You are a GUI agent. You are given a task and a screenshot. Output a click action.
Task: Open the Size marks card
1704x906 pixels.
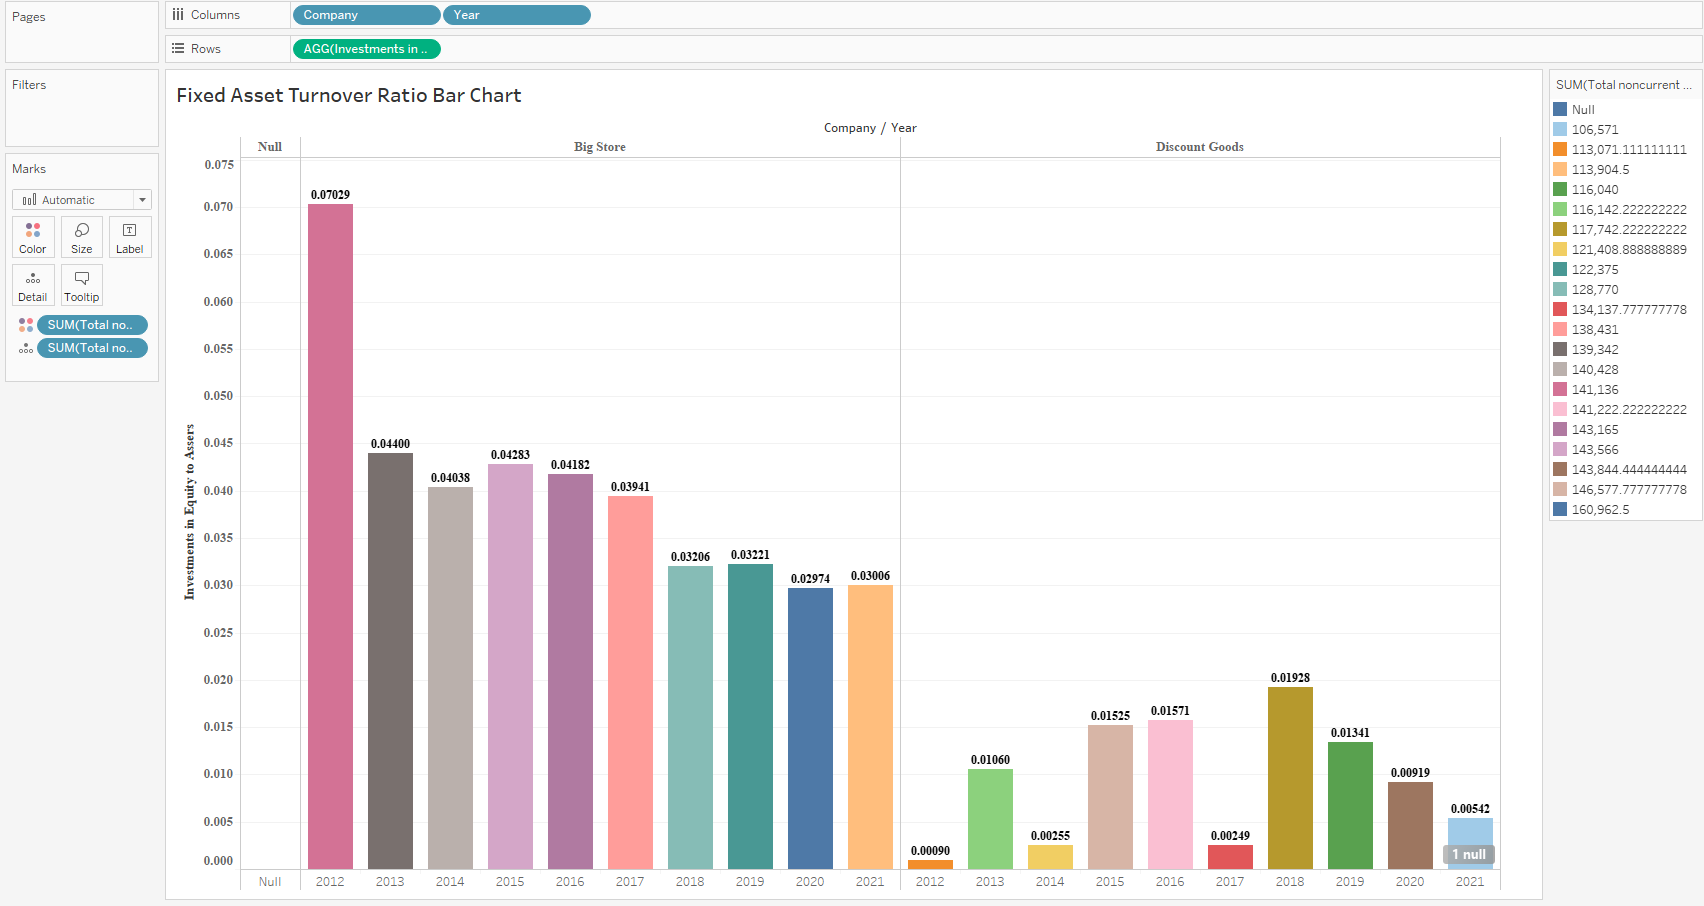82,237
